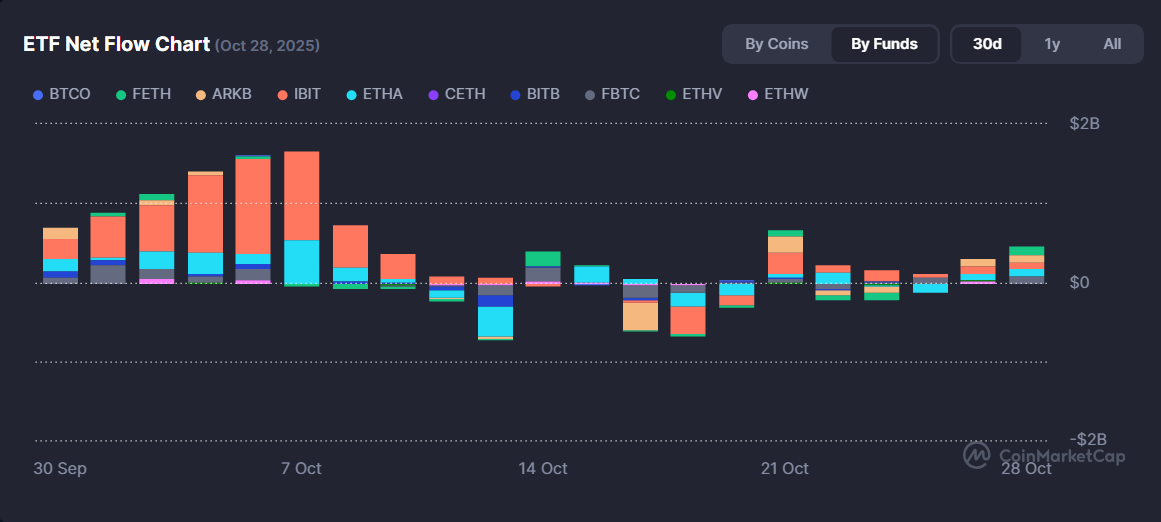Click the 28 Oct stacked bar

1026,265
